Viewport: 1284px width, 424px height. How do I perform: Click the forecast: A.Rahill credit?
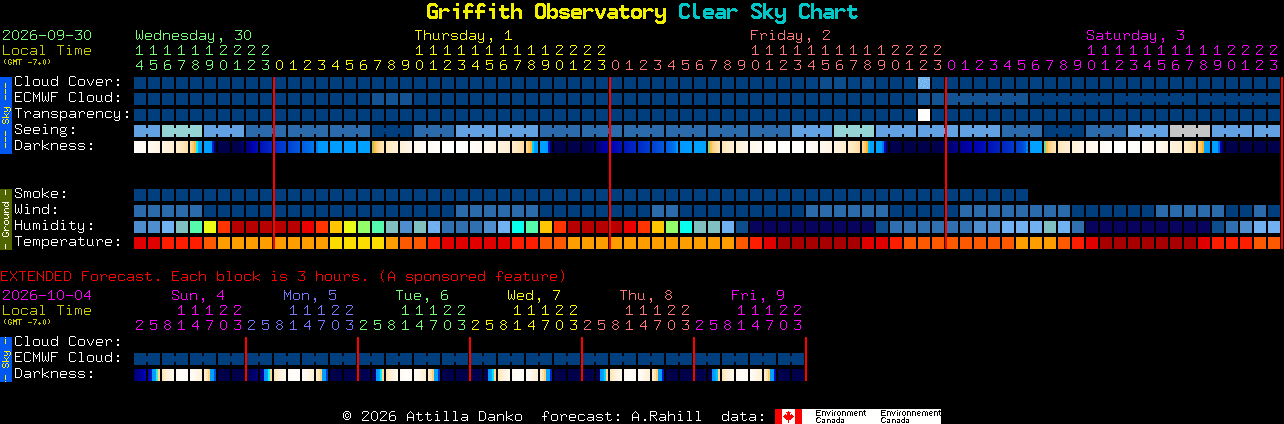pos(621,416)
